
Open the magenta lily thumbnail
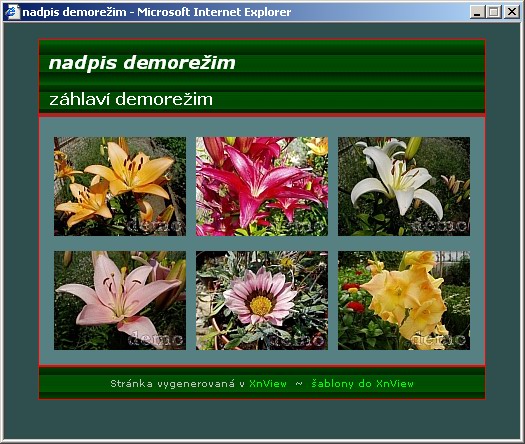[262, 187]
